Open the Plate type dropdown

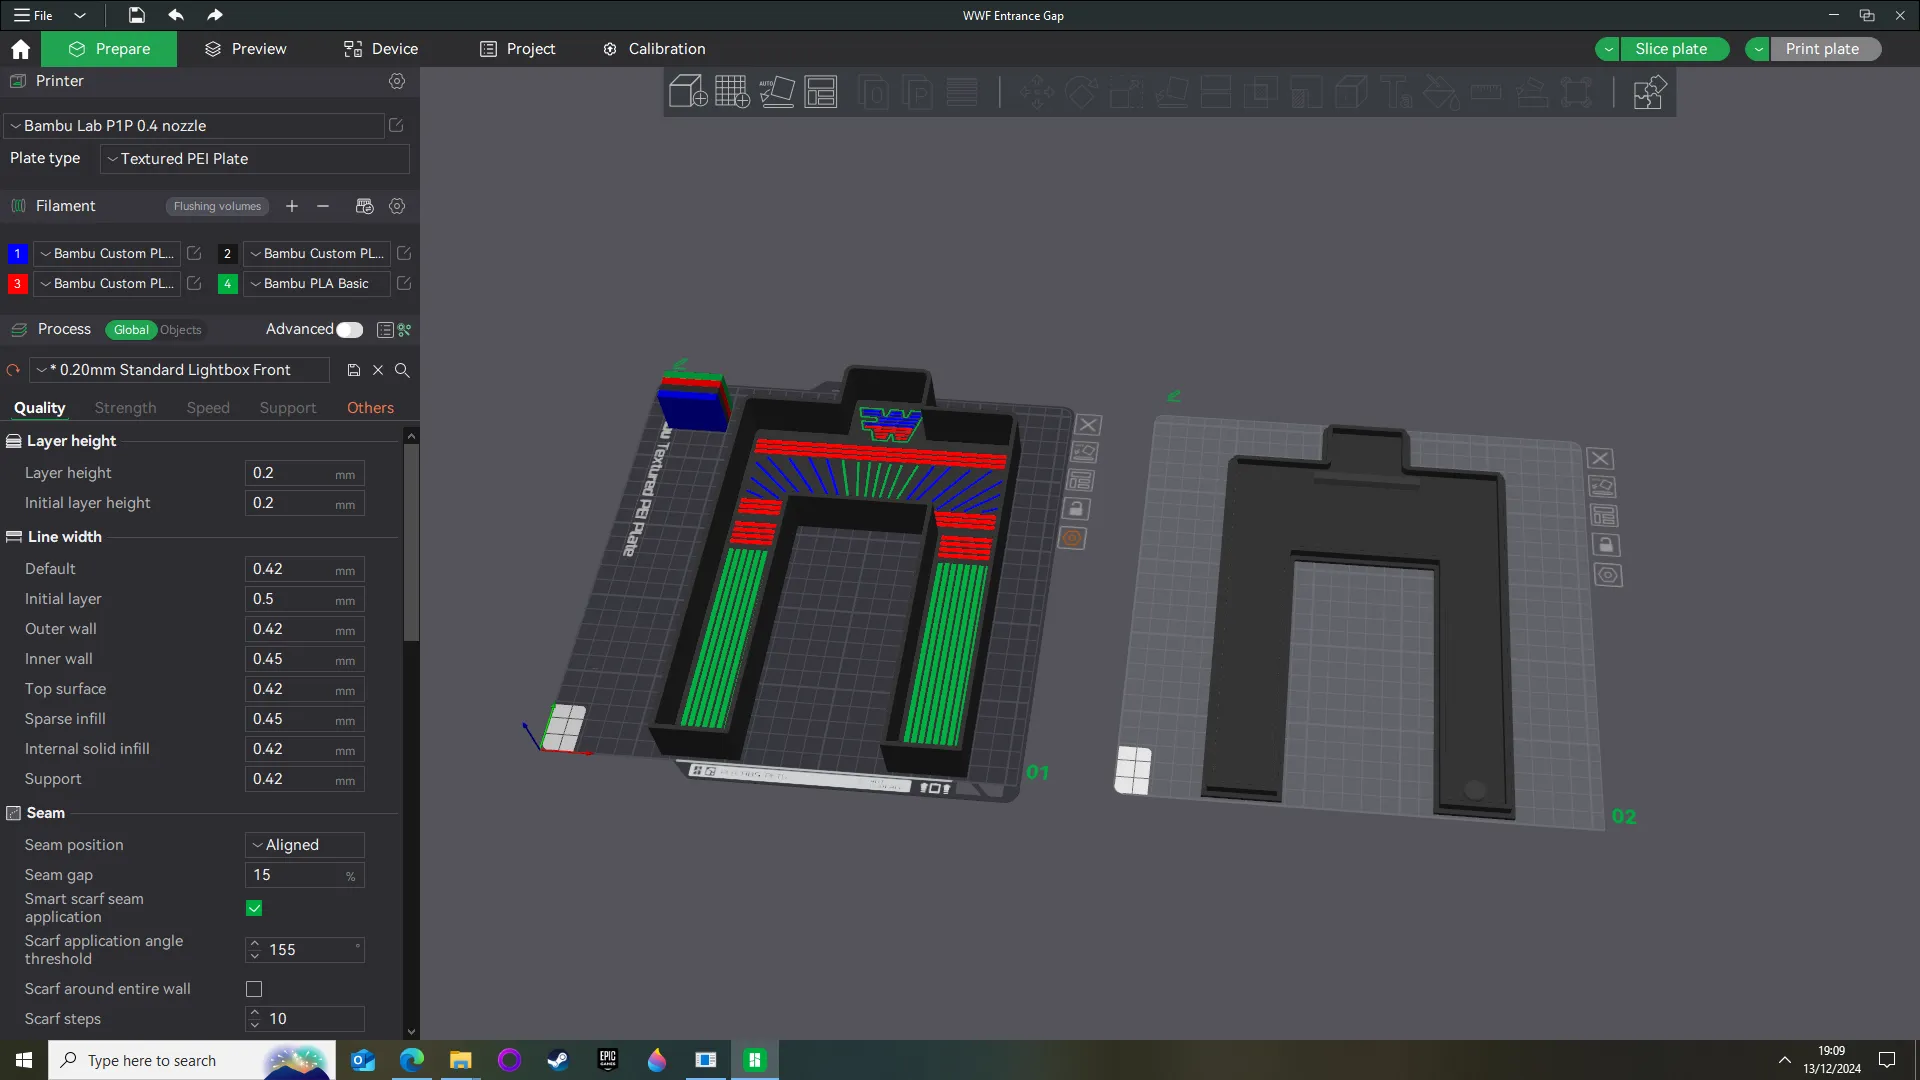point(254,159)
